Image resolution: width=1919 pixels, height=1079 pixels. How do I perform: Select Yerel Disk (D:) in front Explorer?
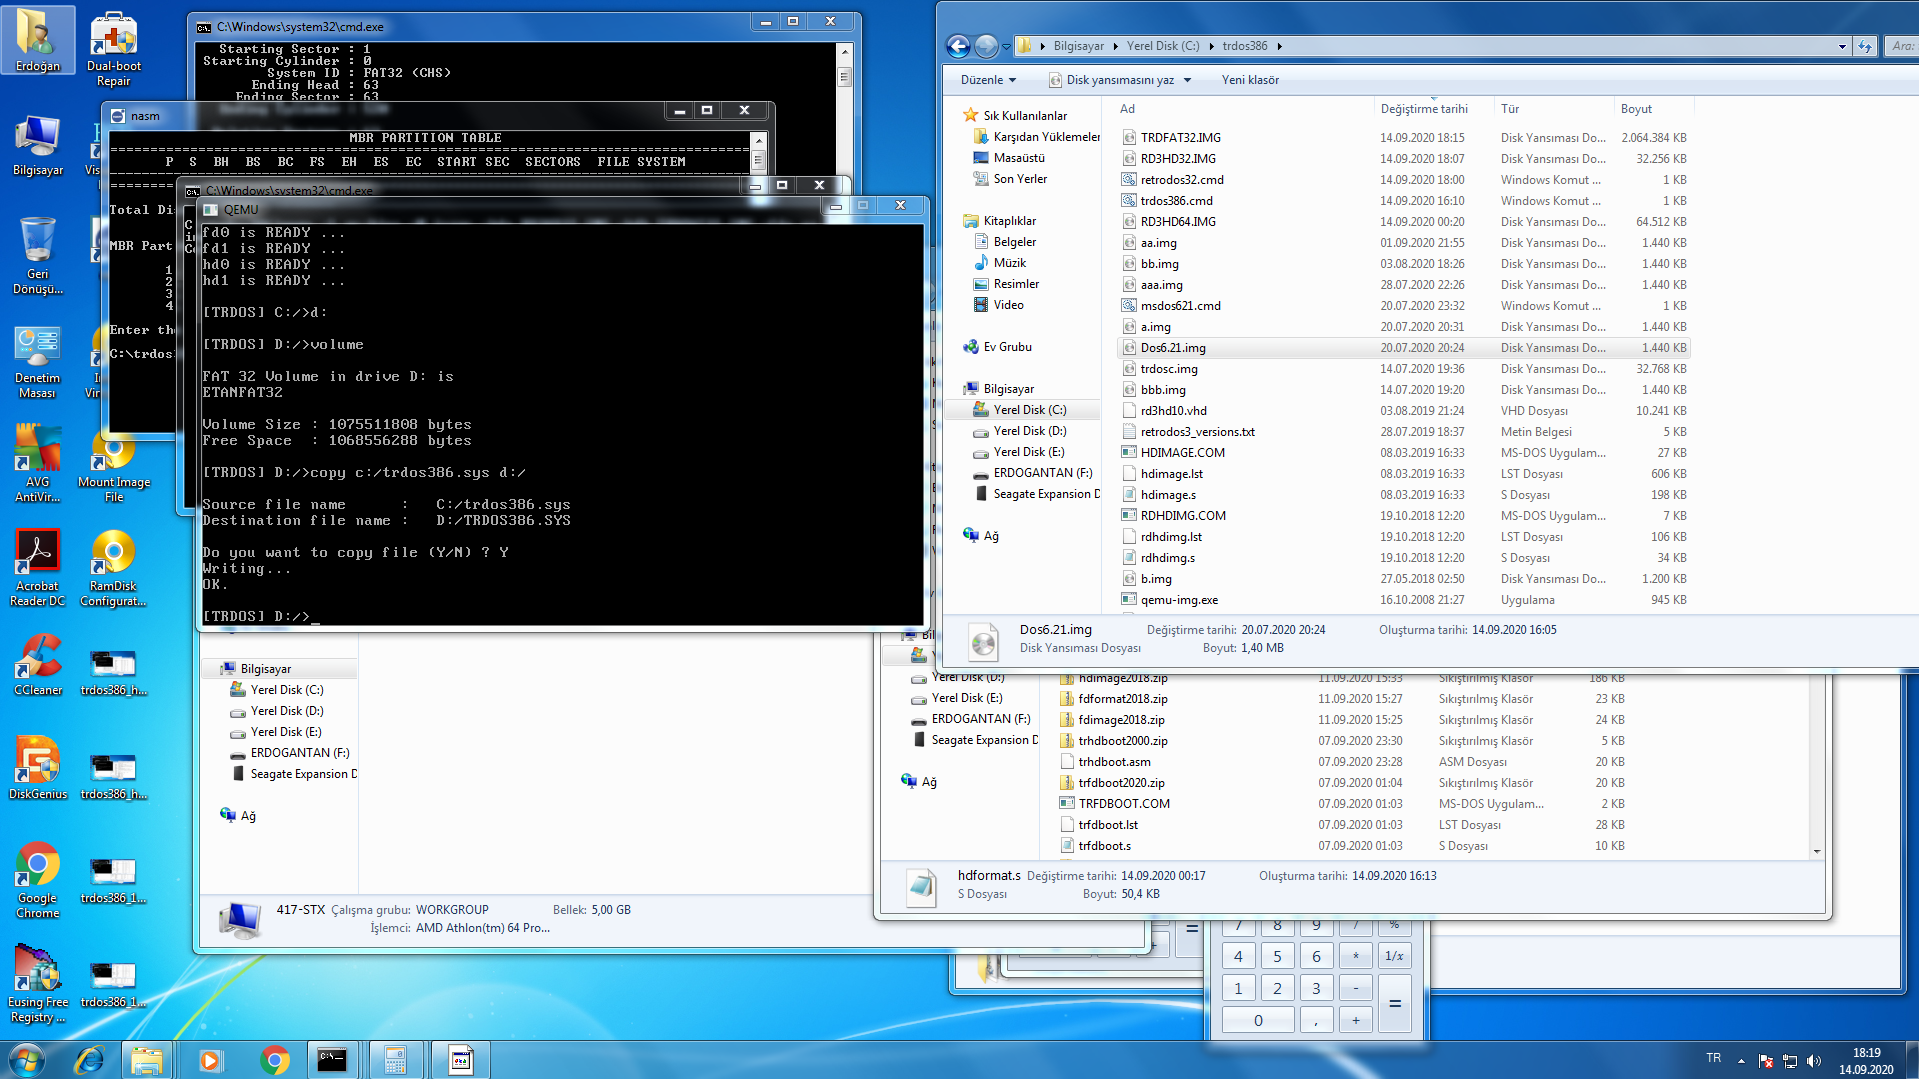pos(1029,431)
